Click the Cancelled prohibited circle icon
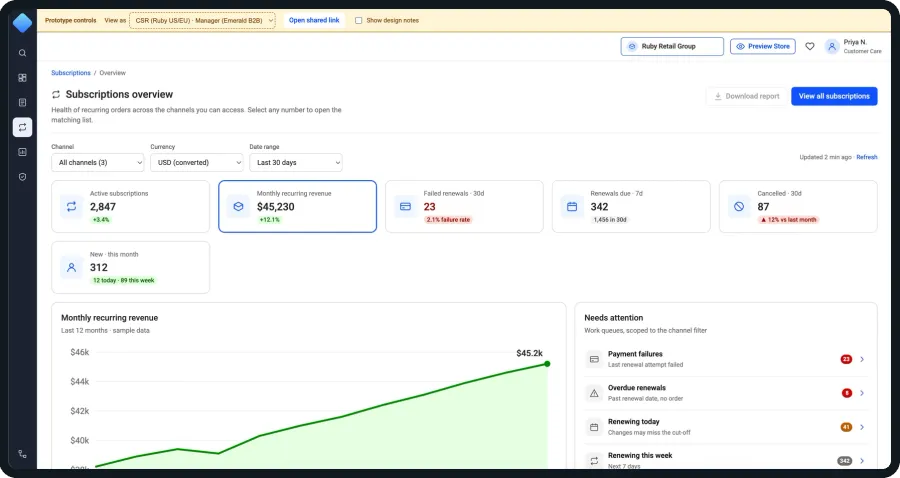The width and height of the screenshot is (900, 478). 739,207
